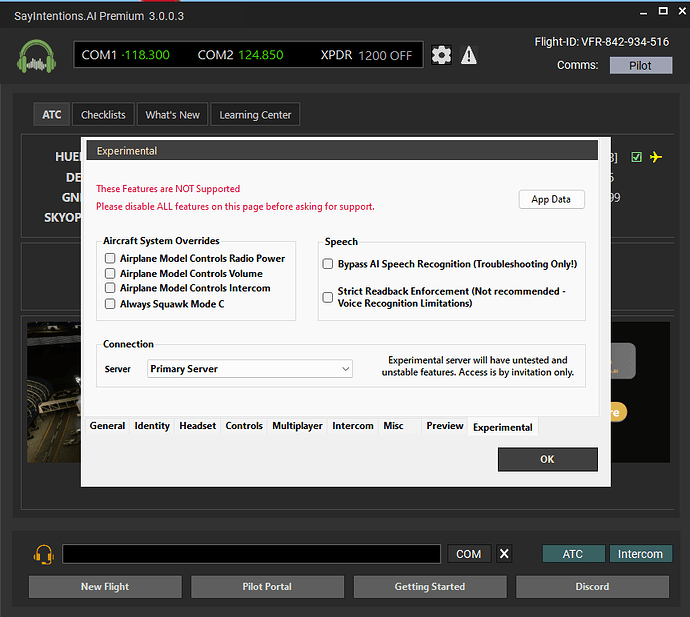
Task: Click the Pilot comms button
Action: (x=641, y=66)
